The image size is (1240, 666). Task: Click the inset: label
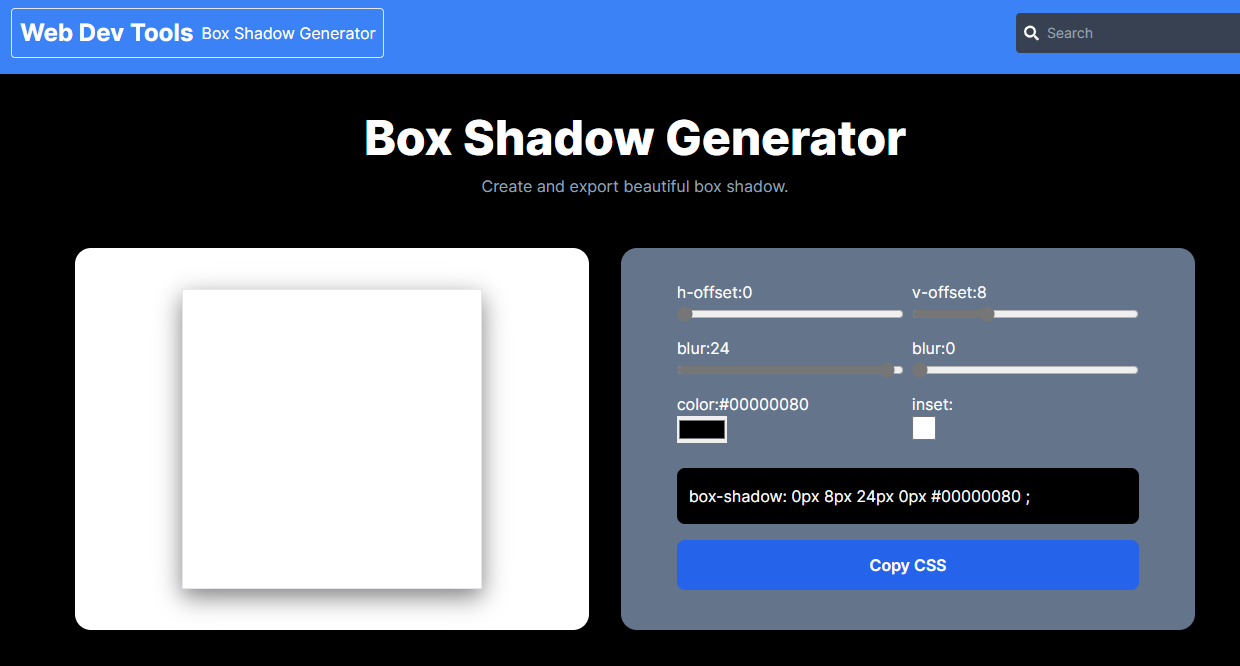point(932,405)
